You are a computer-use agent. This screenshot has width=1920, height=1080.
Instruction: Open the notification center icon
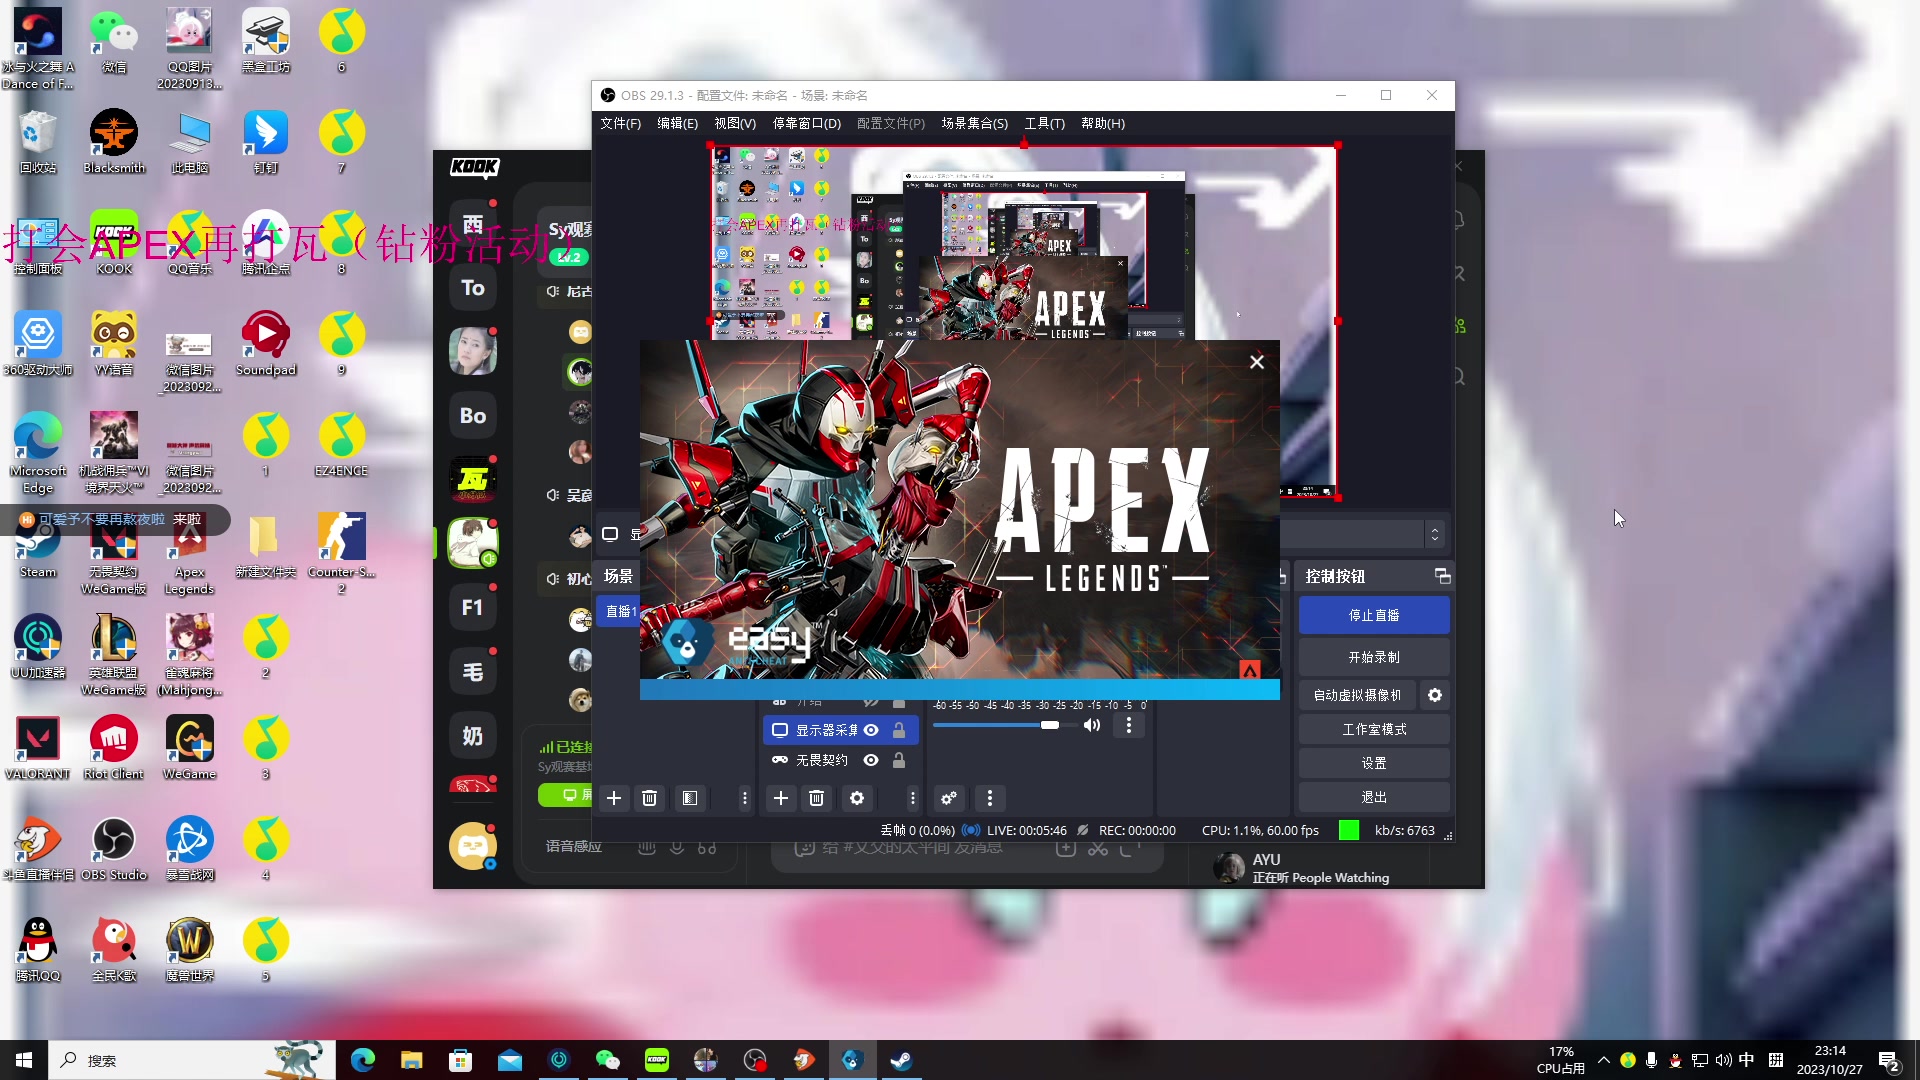click(x=1889, y=1060)
